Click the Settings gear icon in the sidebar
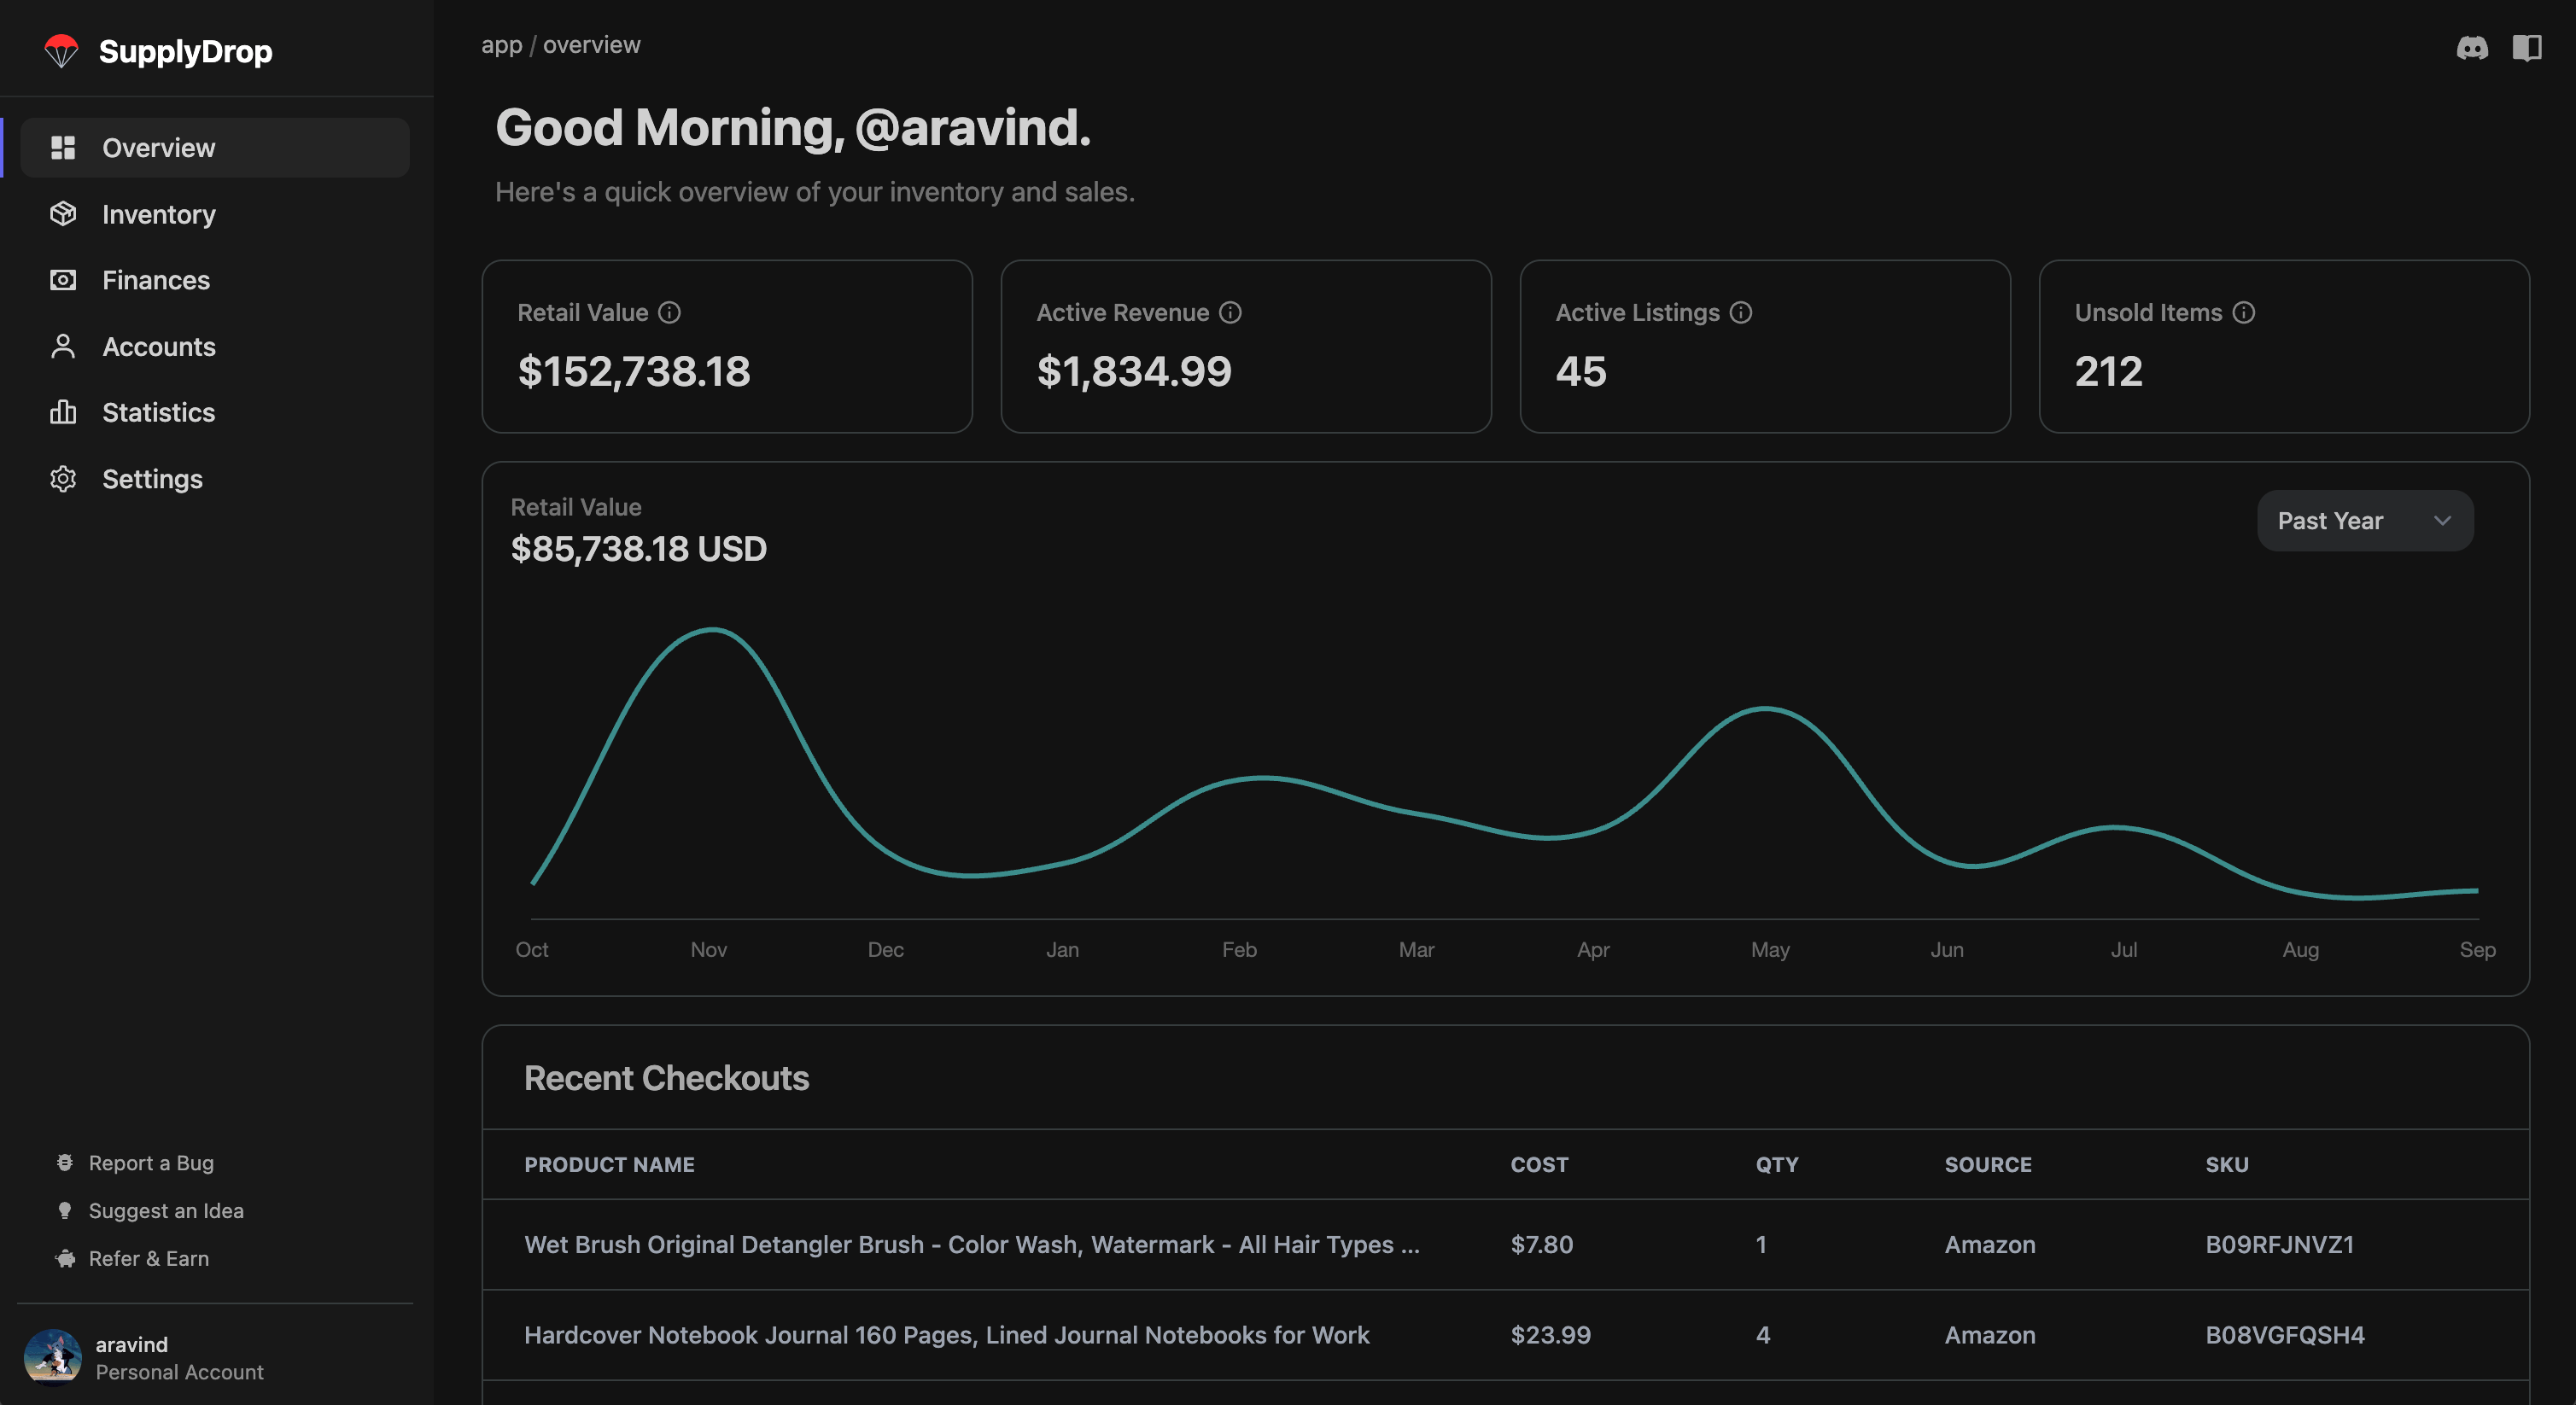Viewport: 2576px width, 1405px height. [63, 479]
